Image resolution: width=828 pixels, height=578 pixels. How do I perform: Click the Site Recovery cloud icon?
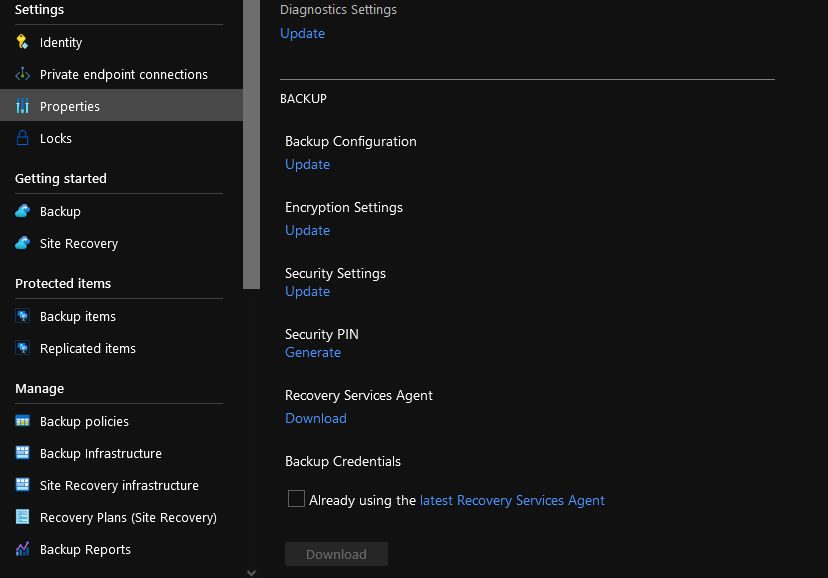point(22,243)
